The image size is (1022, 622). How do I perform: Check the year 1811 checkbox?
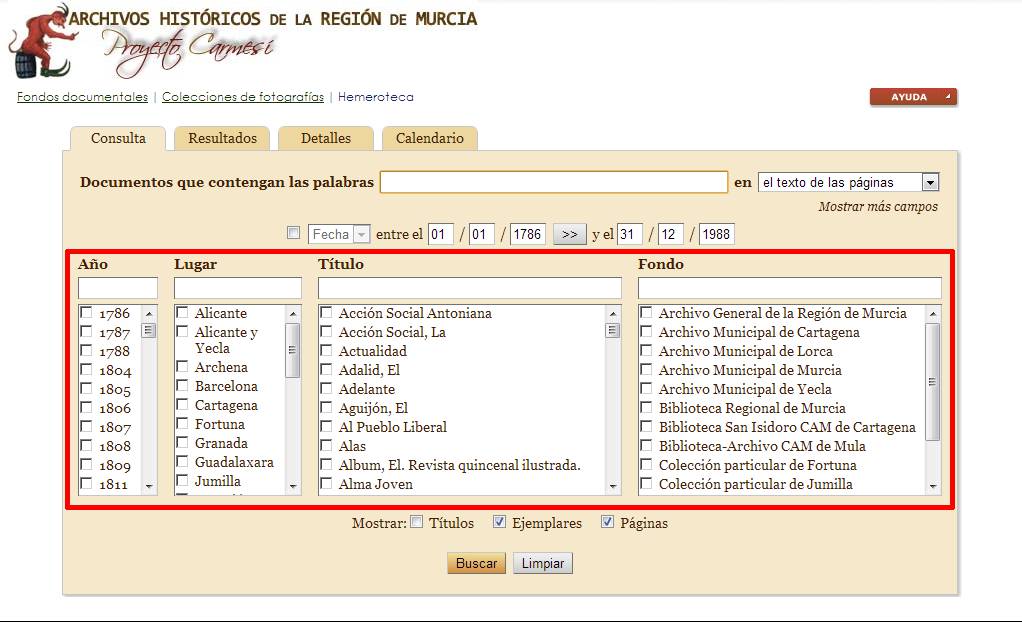pos(86,483)
